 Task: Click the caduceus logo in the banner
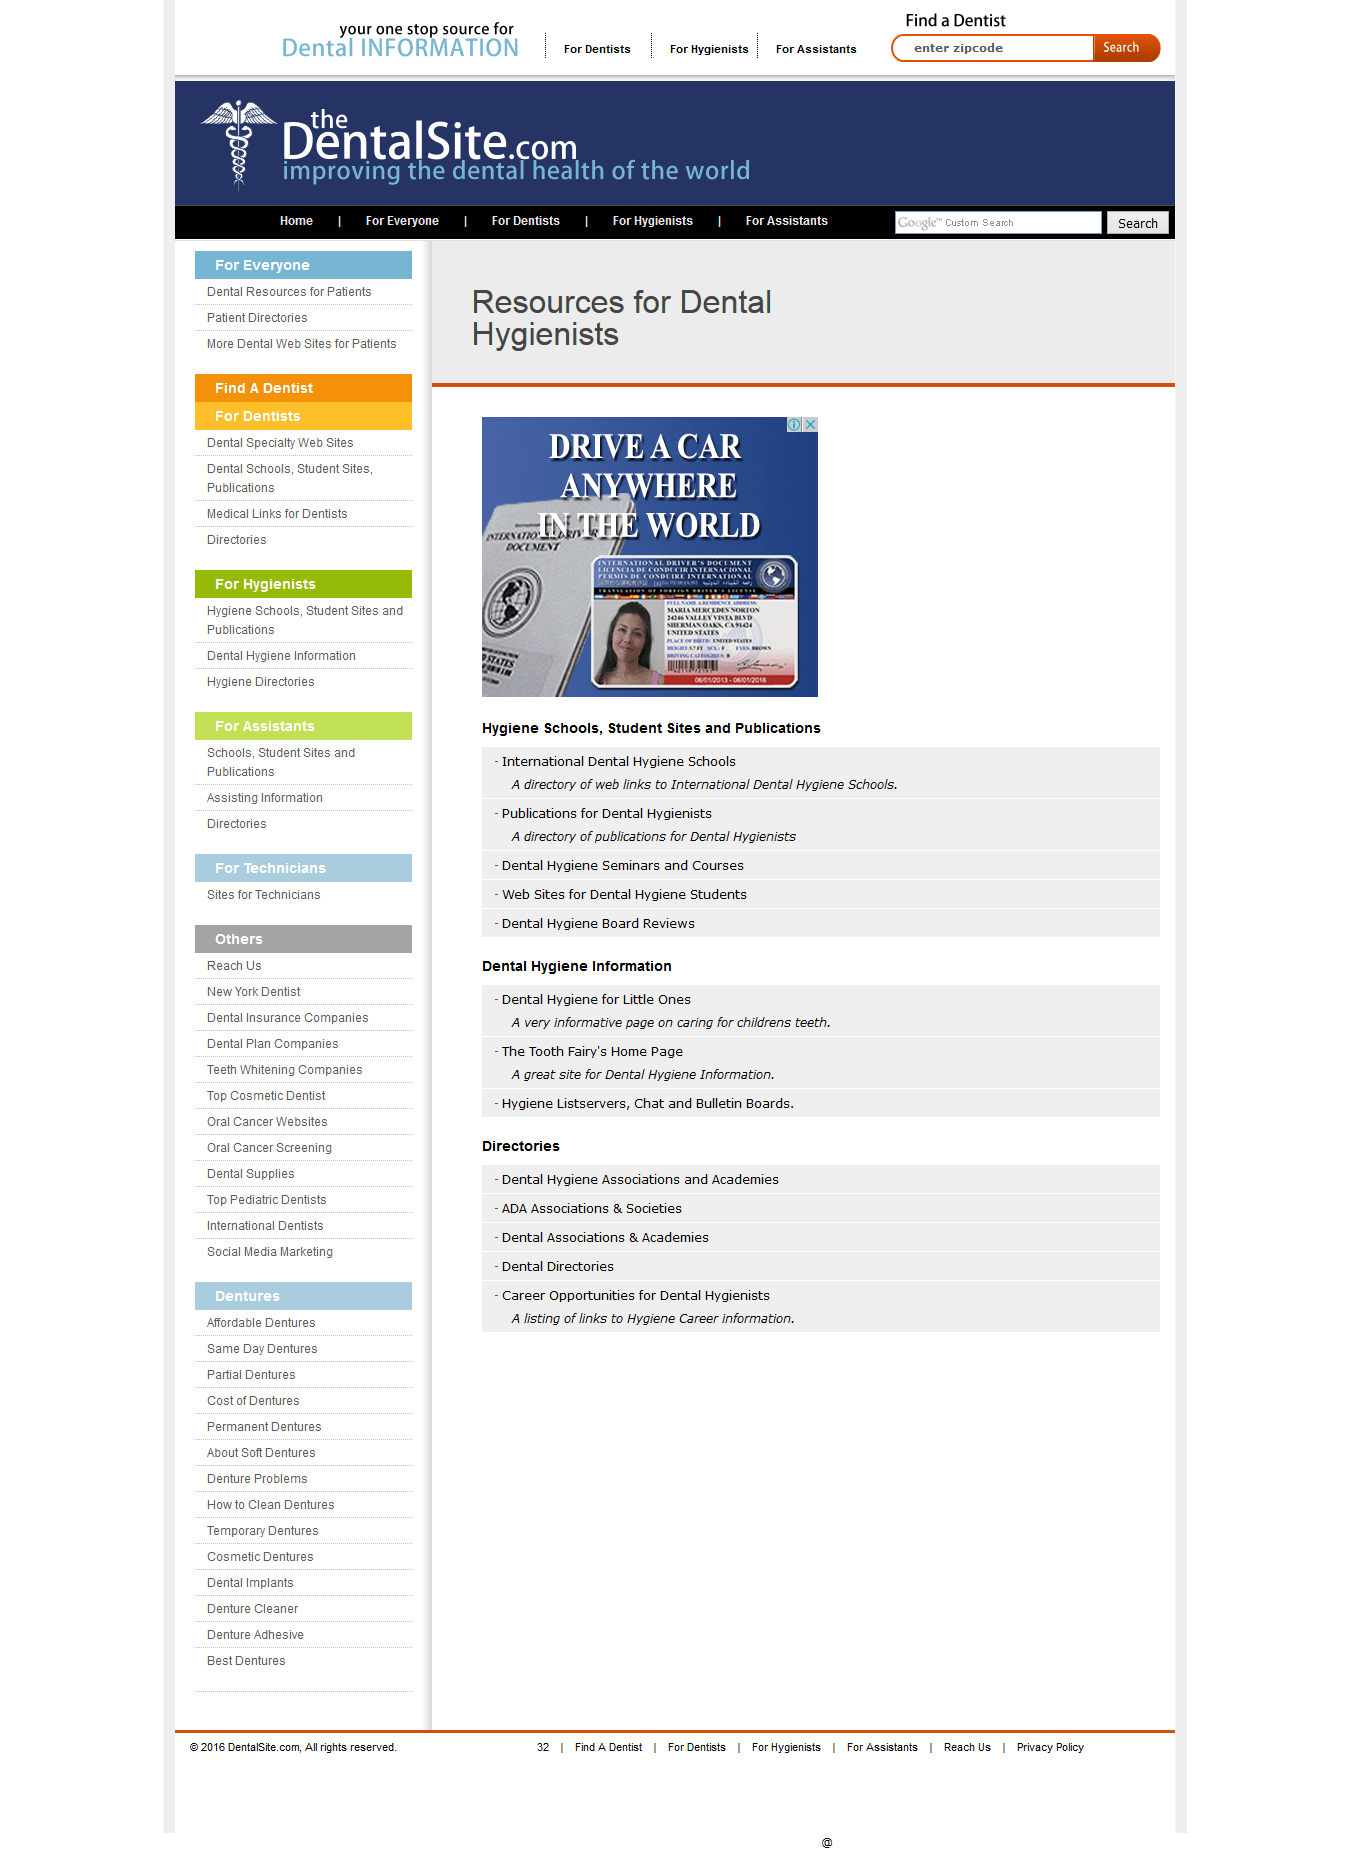click(x=238, y=144)
